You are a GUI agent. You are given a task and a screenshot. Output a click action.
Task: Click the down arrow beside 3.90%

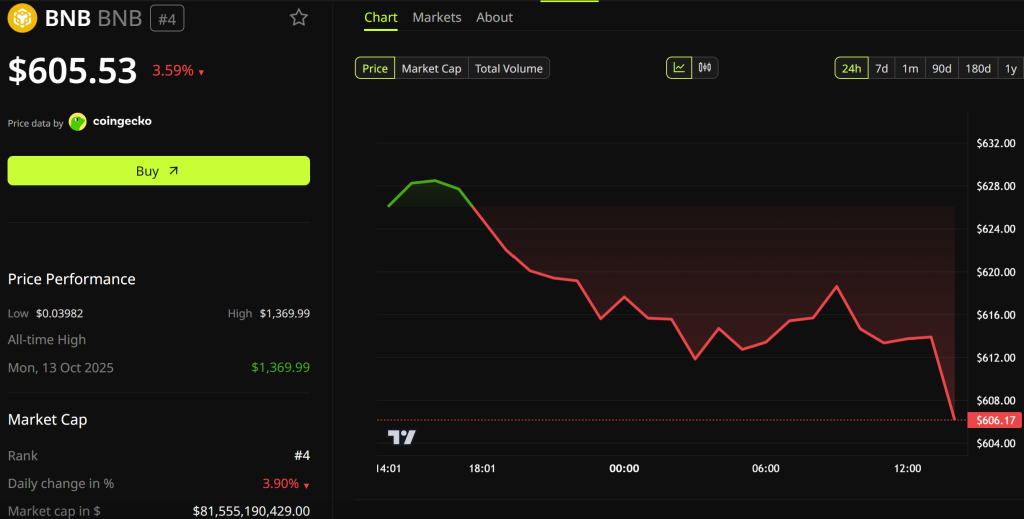(306, 485)
